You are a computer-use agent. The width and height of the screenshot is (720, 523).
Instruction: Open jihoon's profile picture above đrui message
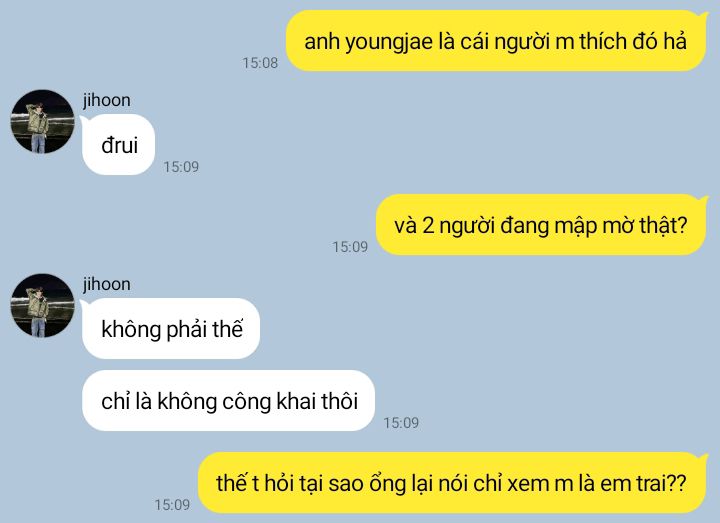pyautogui.click(x=42, y=121)
